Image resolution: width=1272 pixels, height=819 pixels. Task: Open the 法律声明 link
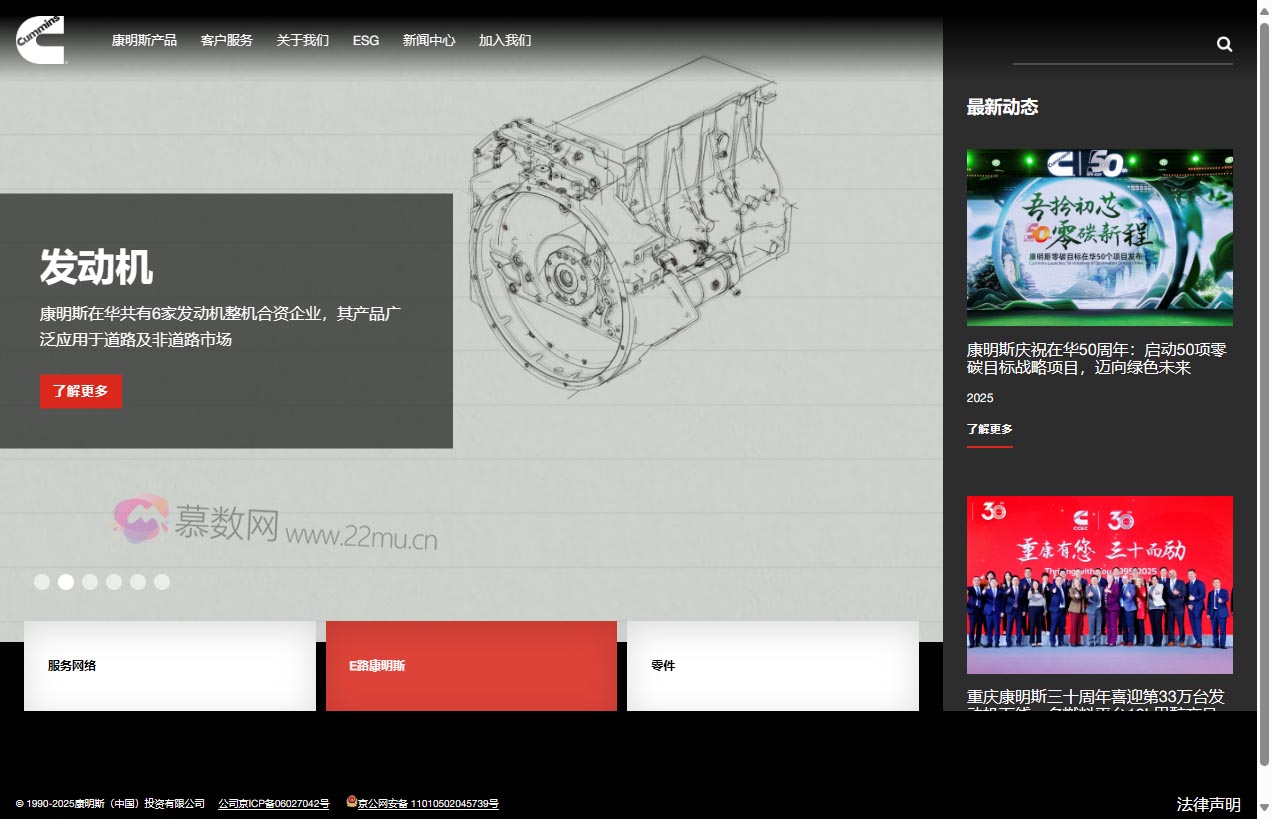1208,804
